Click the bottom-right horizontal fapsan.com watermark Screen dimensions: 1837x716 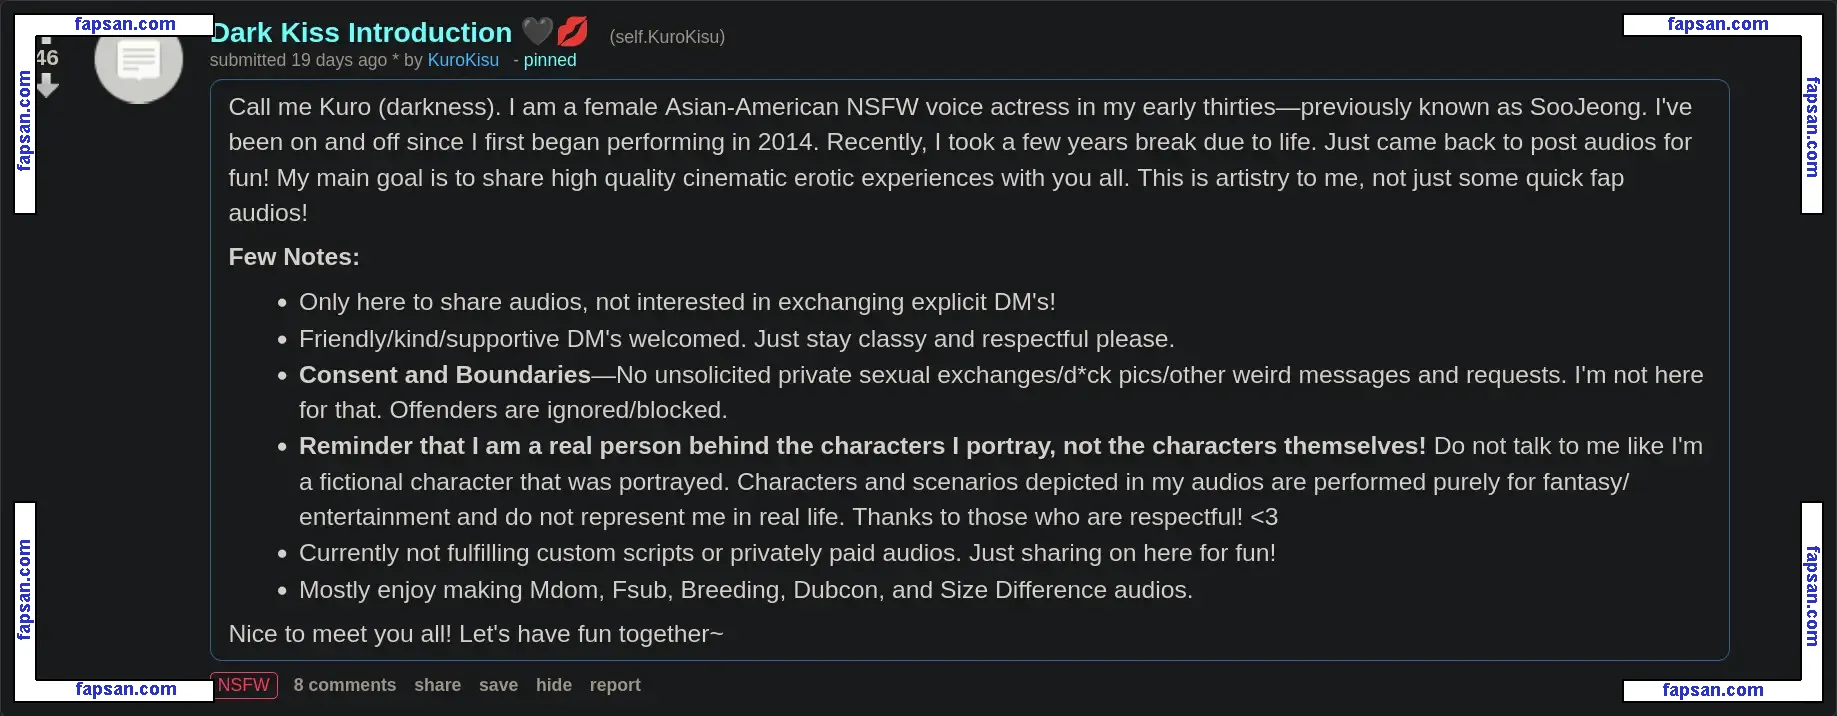point(1713,690)
